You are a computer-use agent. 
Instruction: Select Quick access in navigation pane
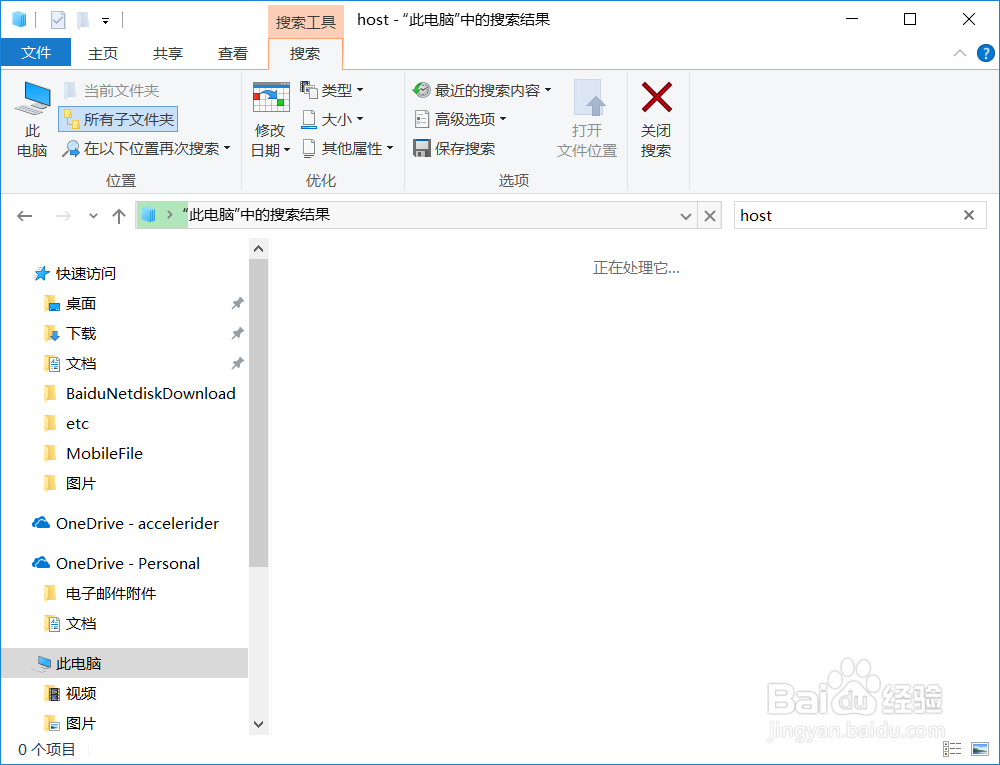[x=75, y=273]
